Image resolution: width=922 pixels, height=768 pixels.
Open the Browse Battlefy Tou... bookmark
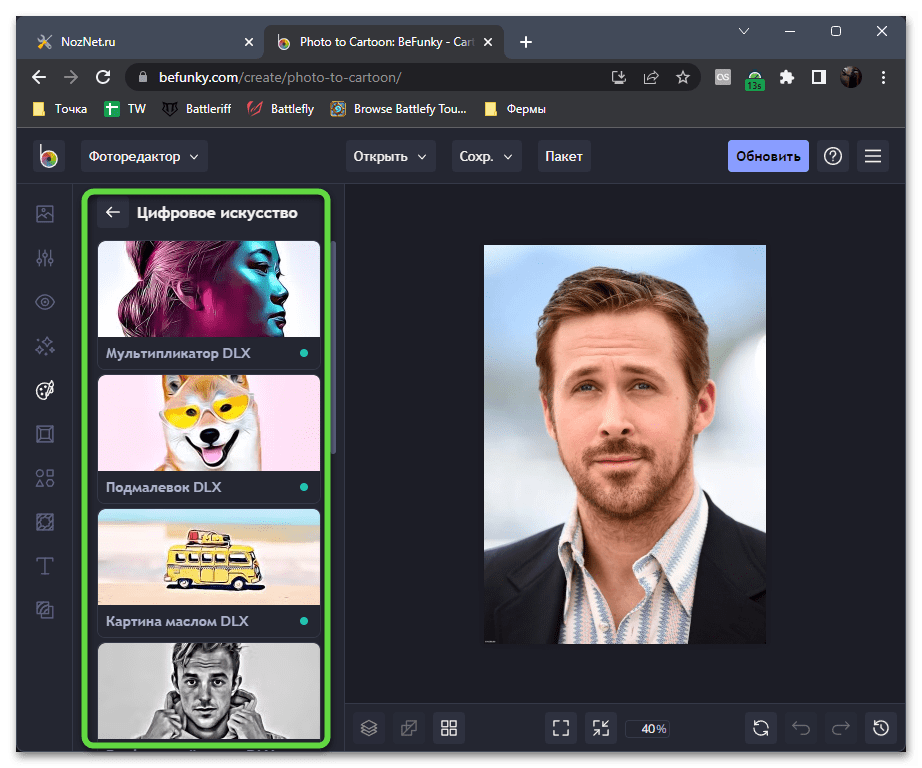399,109
